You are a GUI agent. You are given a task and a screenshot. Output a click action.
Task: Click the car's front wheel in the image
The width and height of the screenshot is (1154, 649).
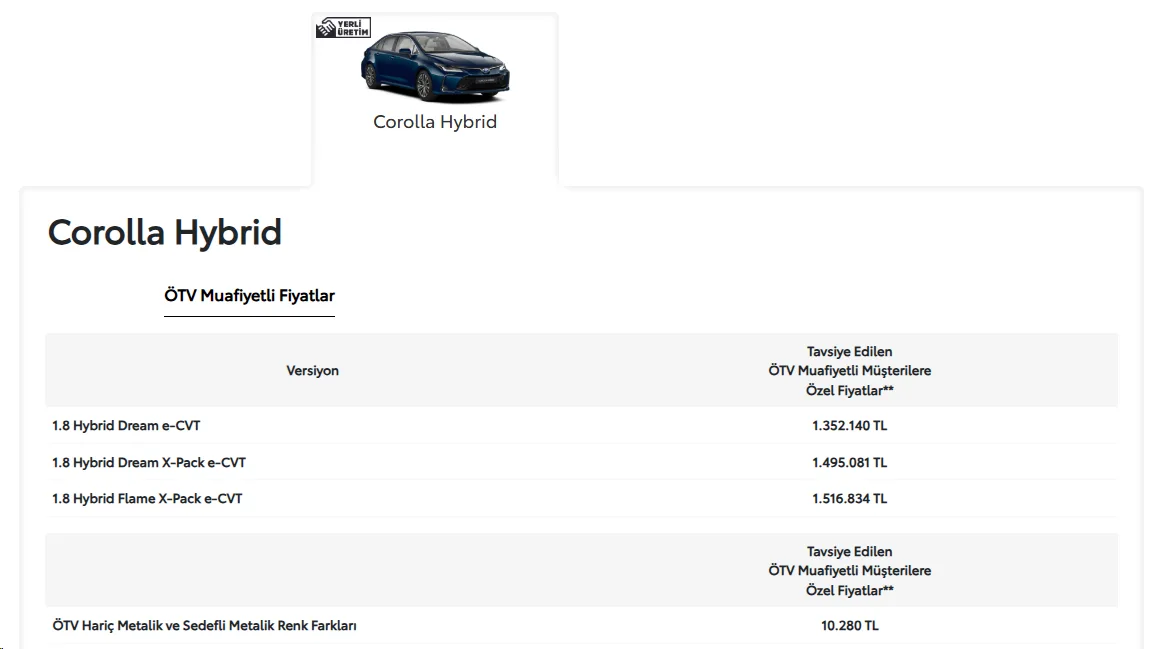pos(424,85)
